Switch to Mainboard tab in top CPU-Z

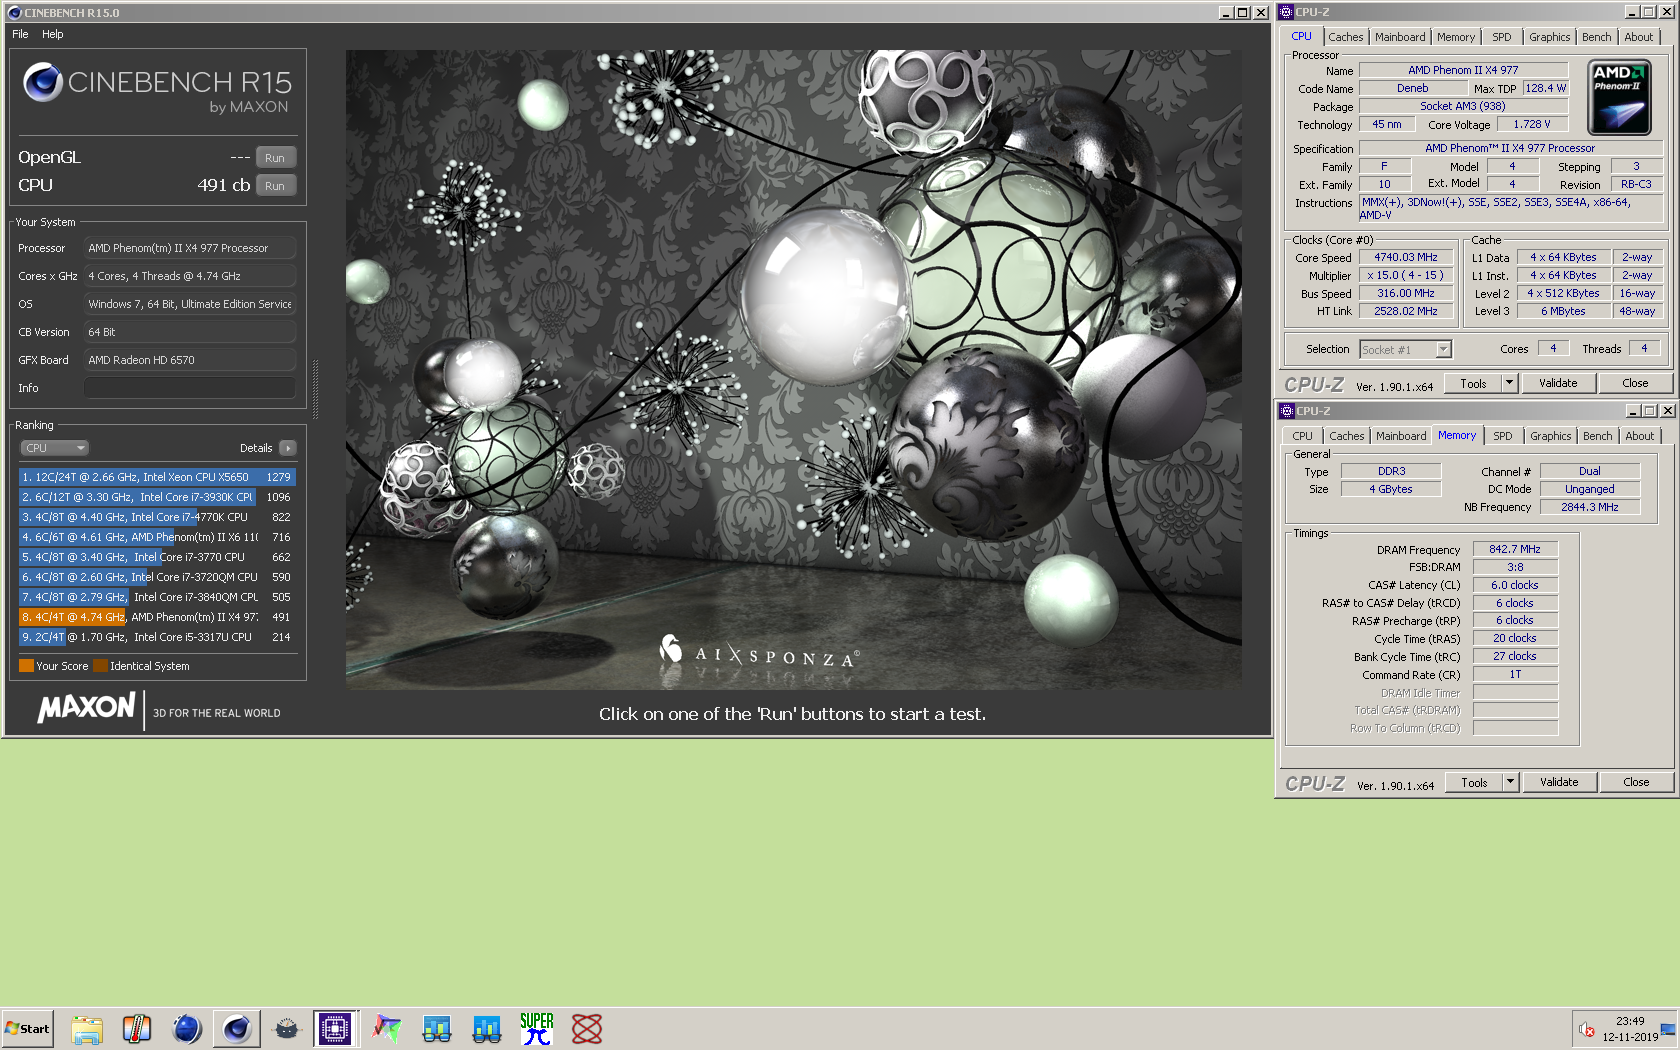(1400, 37)
